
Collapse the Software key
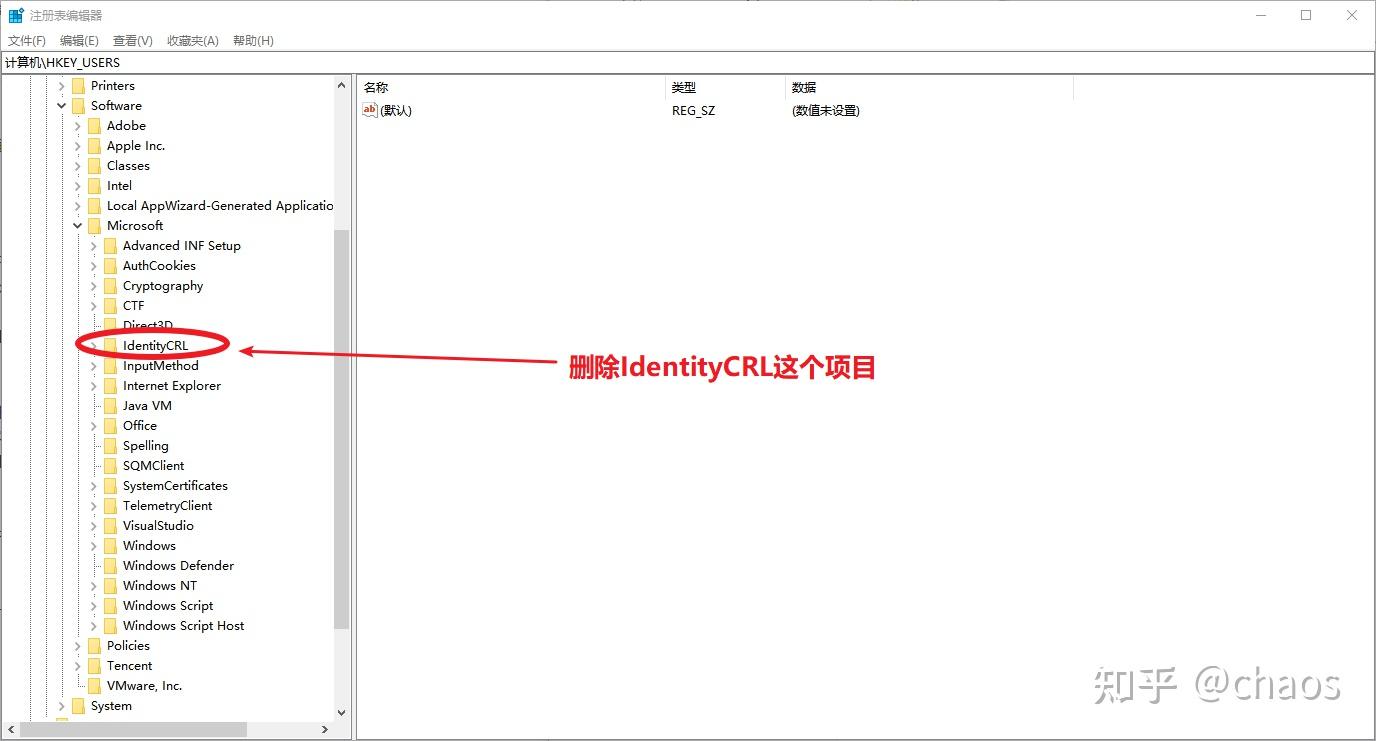[x=62, y=106]
